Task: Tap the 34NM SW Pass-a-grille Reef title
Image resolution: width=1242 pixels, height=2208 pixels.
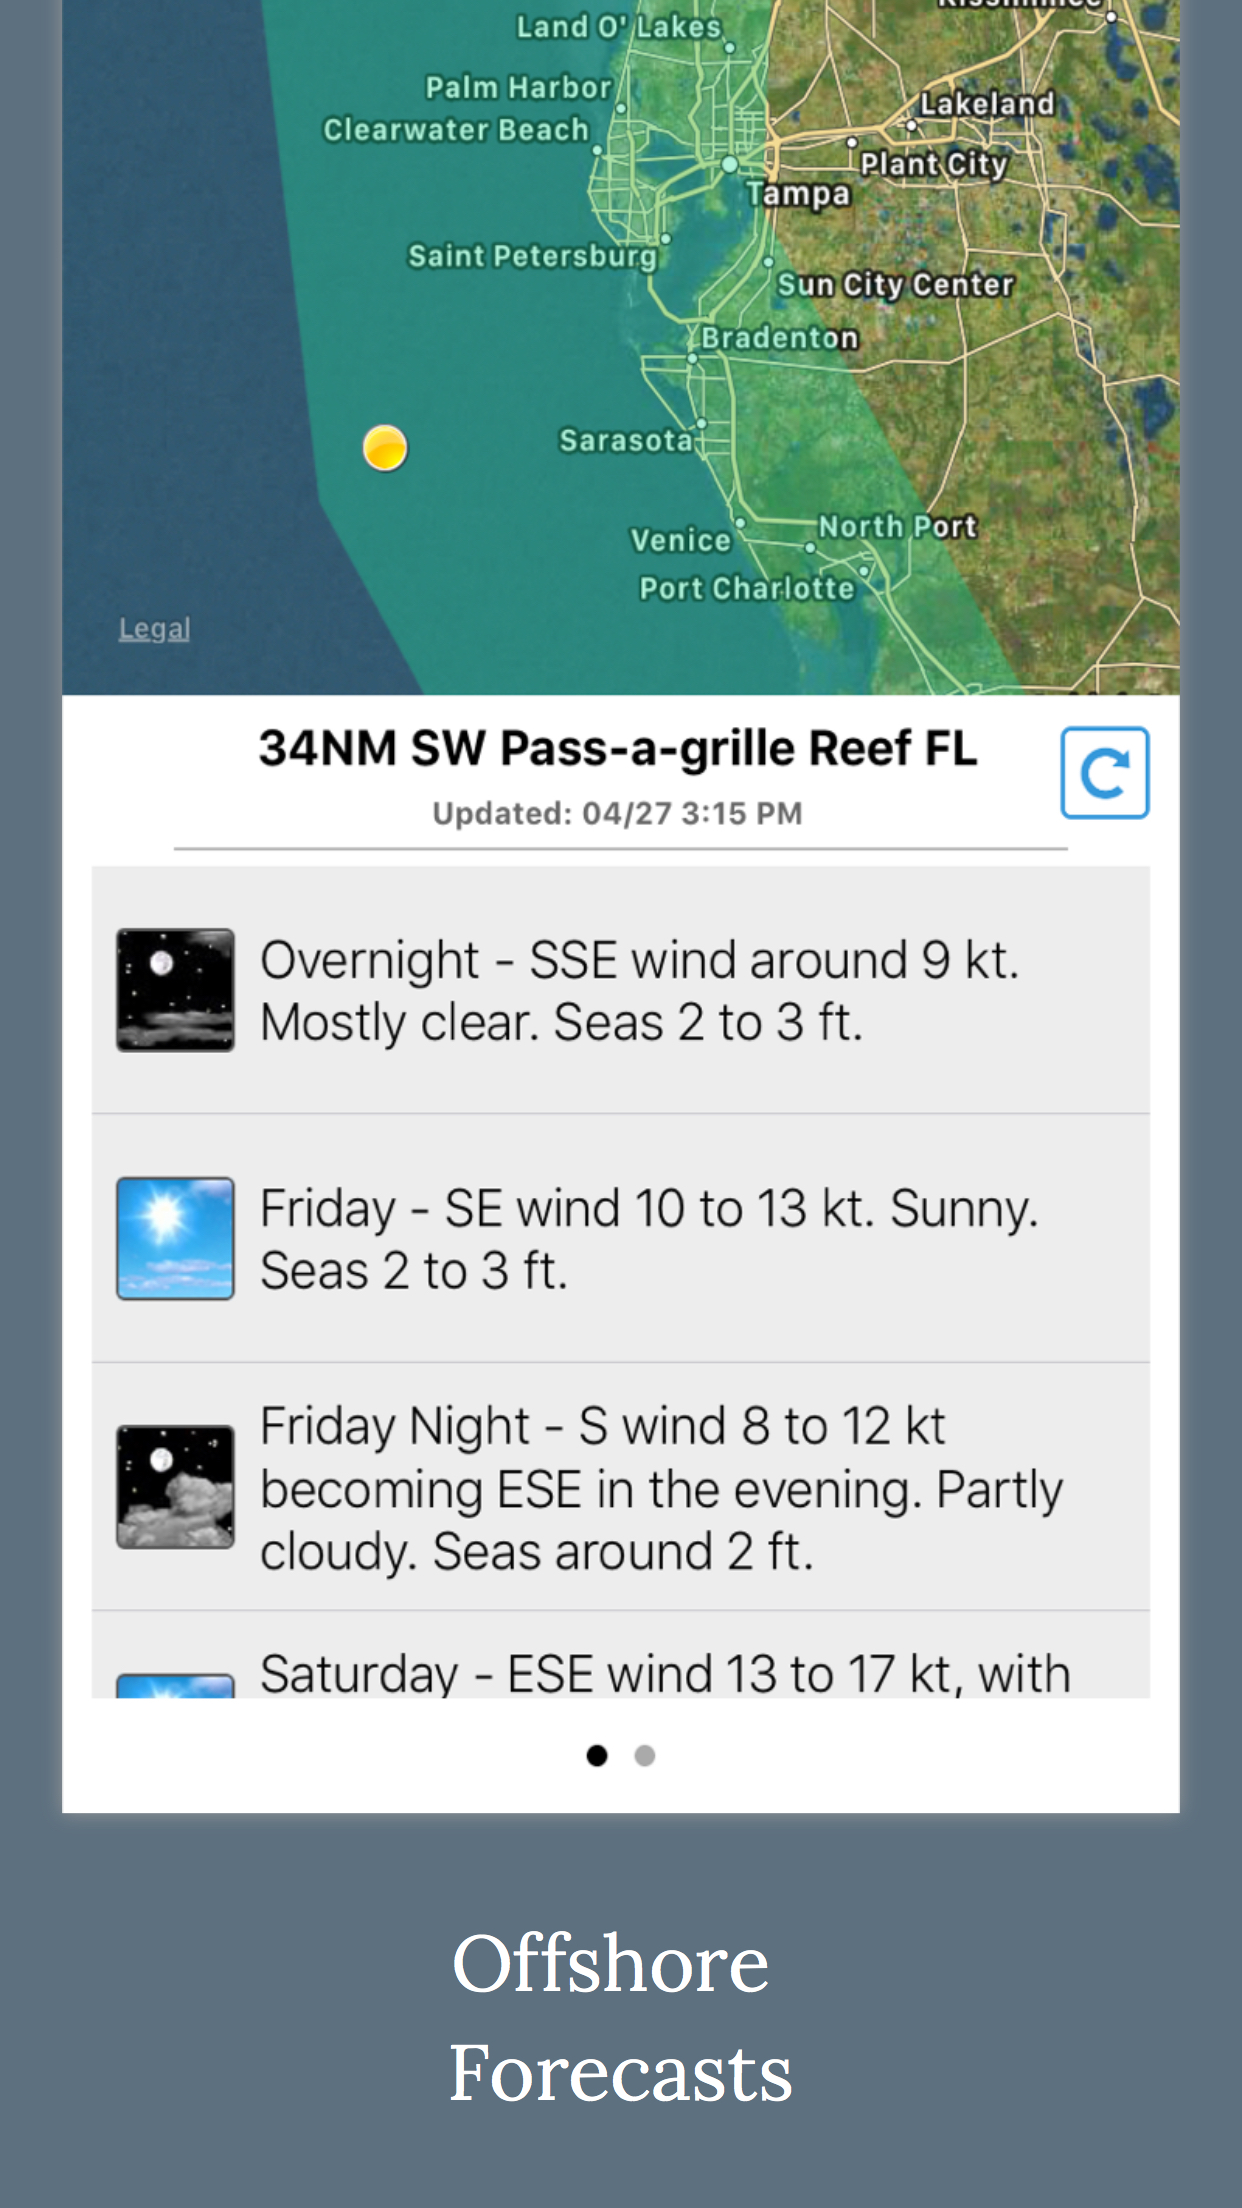Action: (x=618, y=749)
